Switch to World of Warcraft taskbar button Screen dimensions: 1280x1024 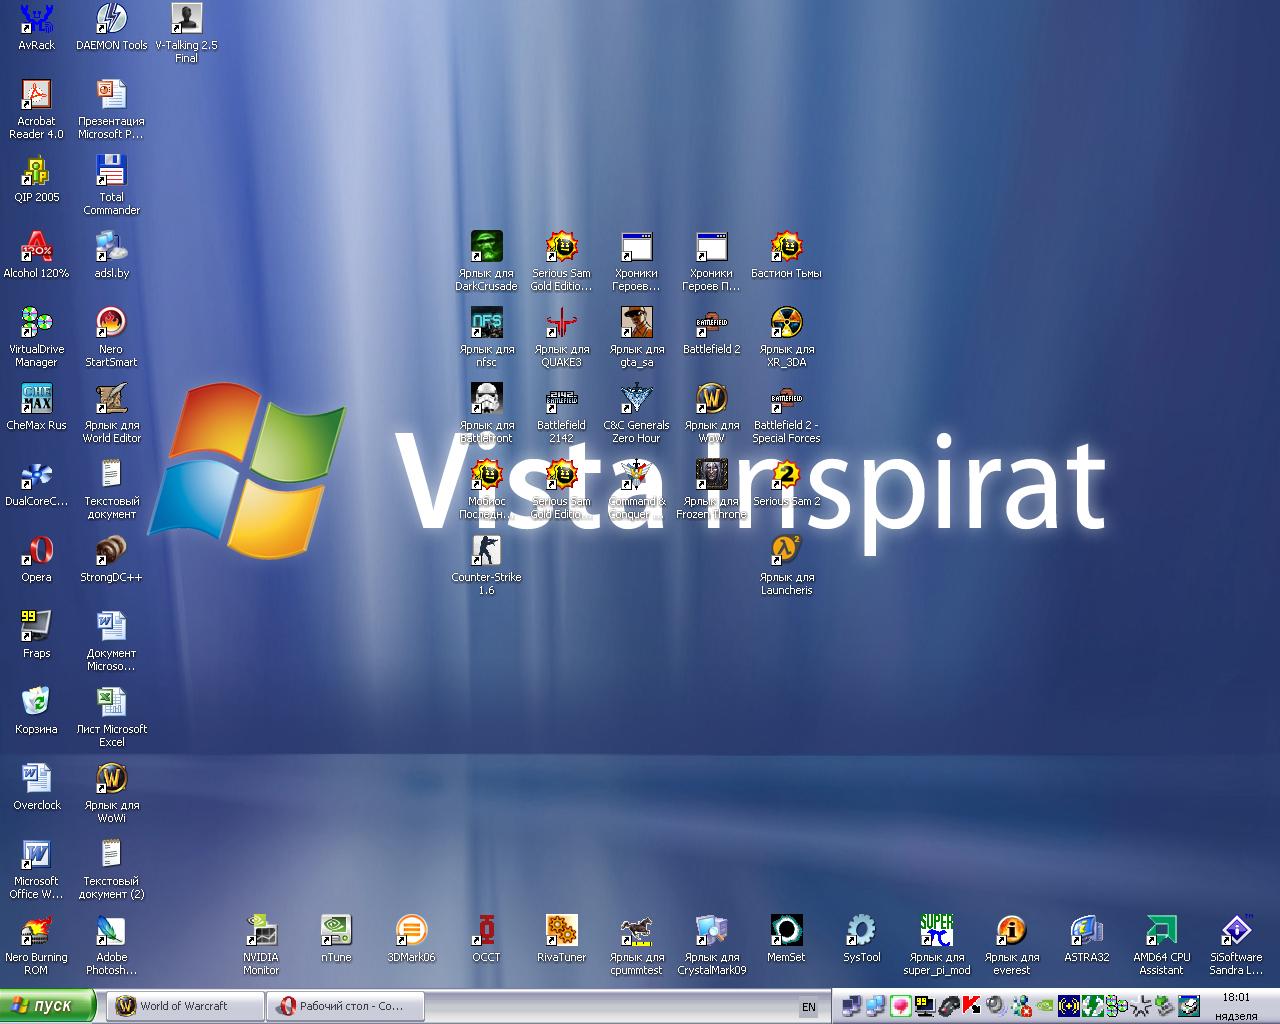[185, 1006]
